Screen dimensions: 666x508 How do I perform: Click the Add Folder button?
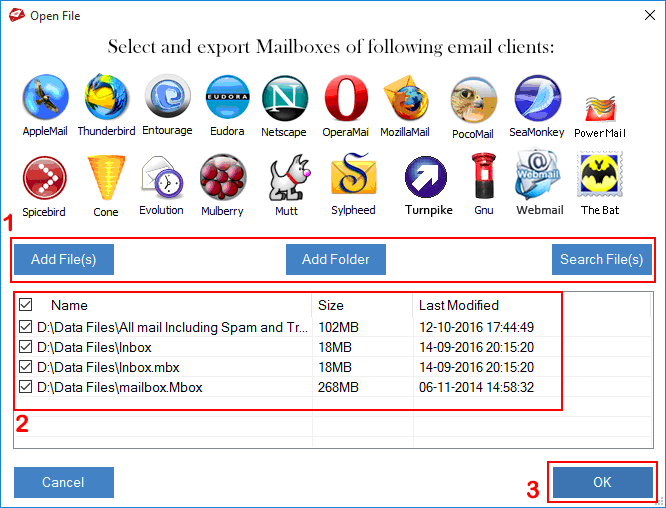pyautogui.click(x=336, y=259)
